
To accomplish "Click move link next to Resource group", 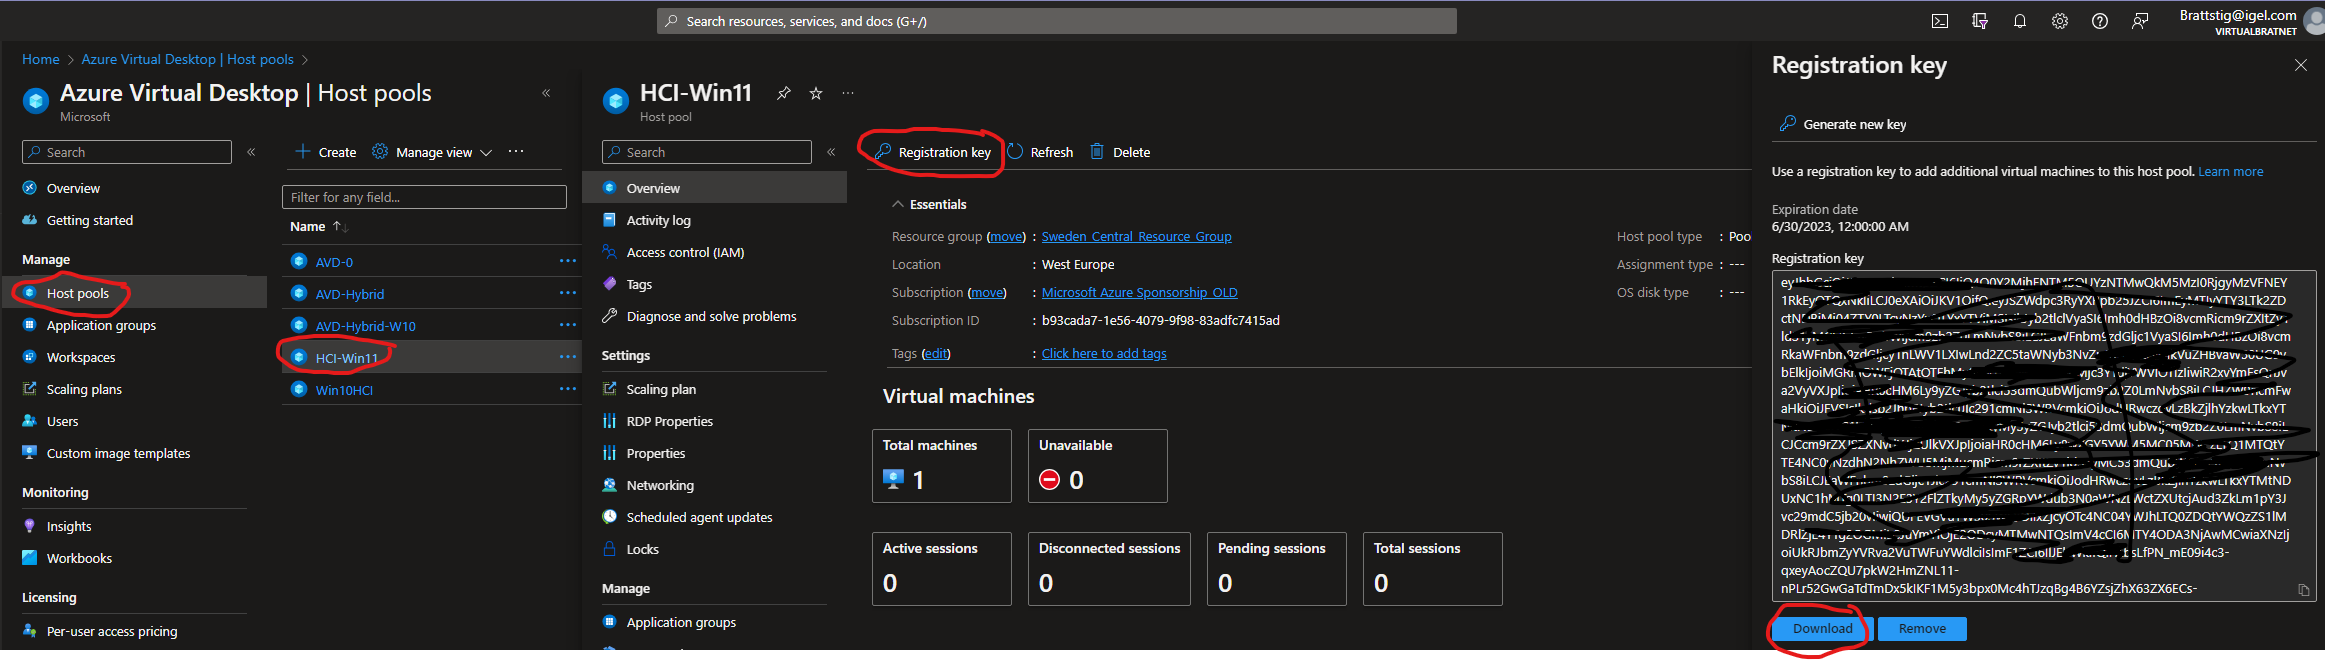I will tap(1006, 237).
